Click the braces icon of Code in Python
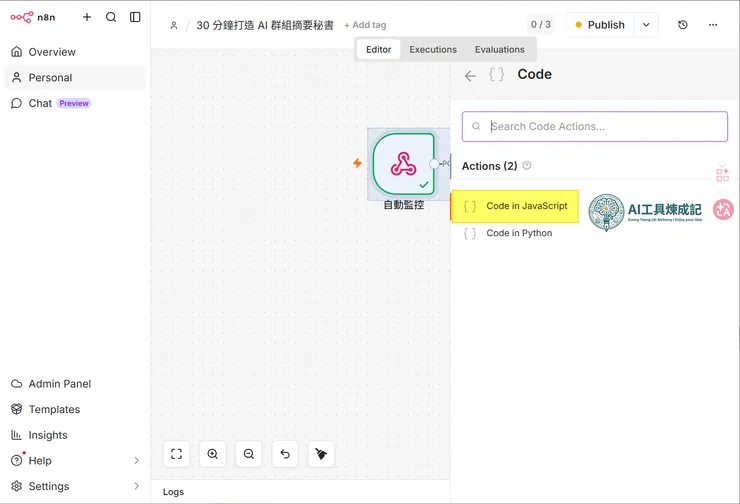Image resolution: width=740 pixels, height=504 pixels. (470, 233)
